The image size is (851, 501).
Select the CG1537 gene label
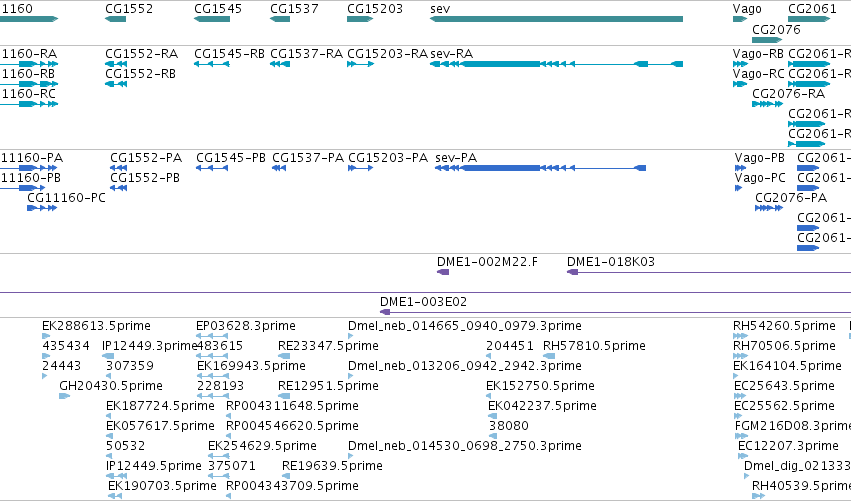click(294, 9)
